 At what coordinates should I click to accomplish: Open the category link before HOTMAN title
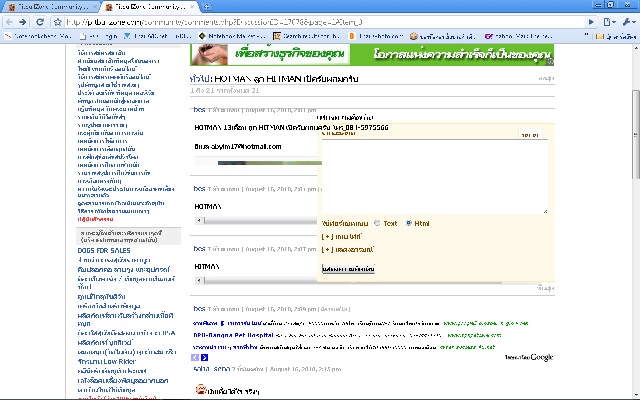pos(200,79)
